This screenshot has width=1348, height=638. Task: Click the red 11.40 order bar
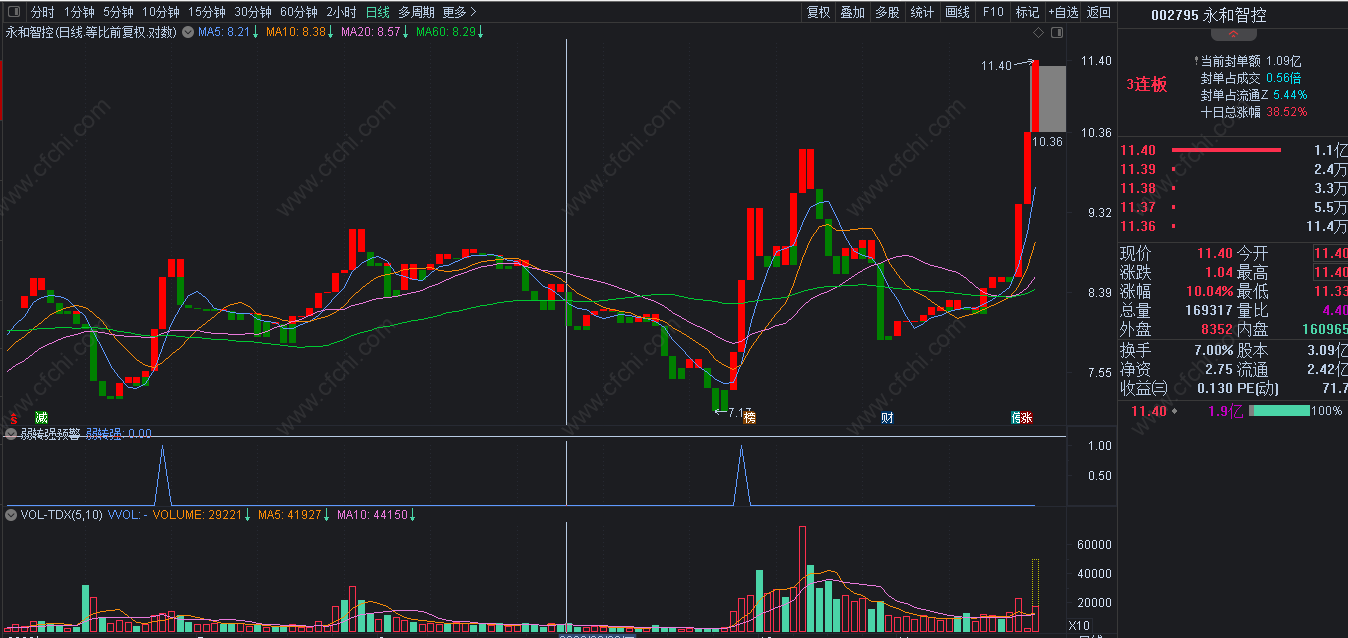click(x=1226, y=150)
